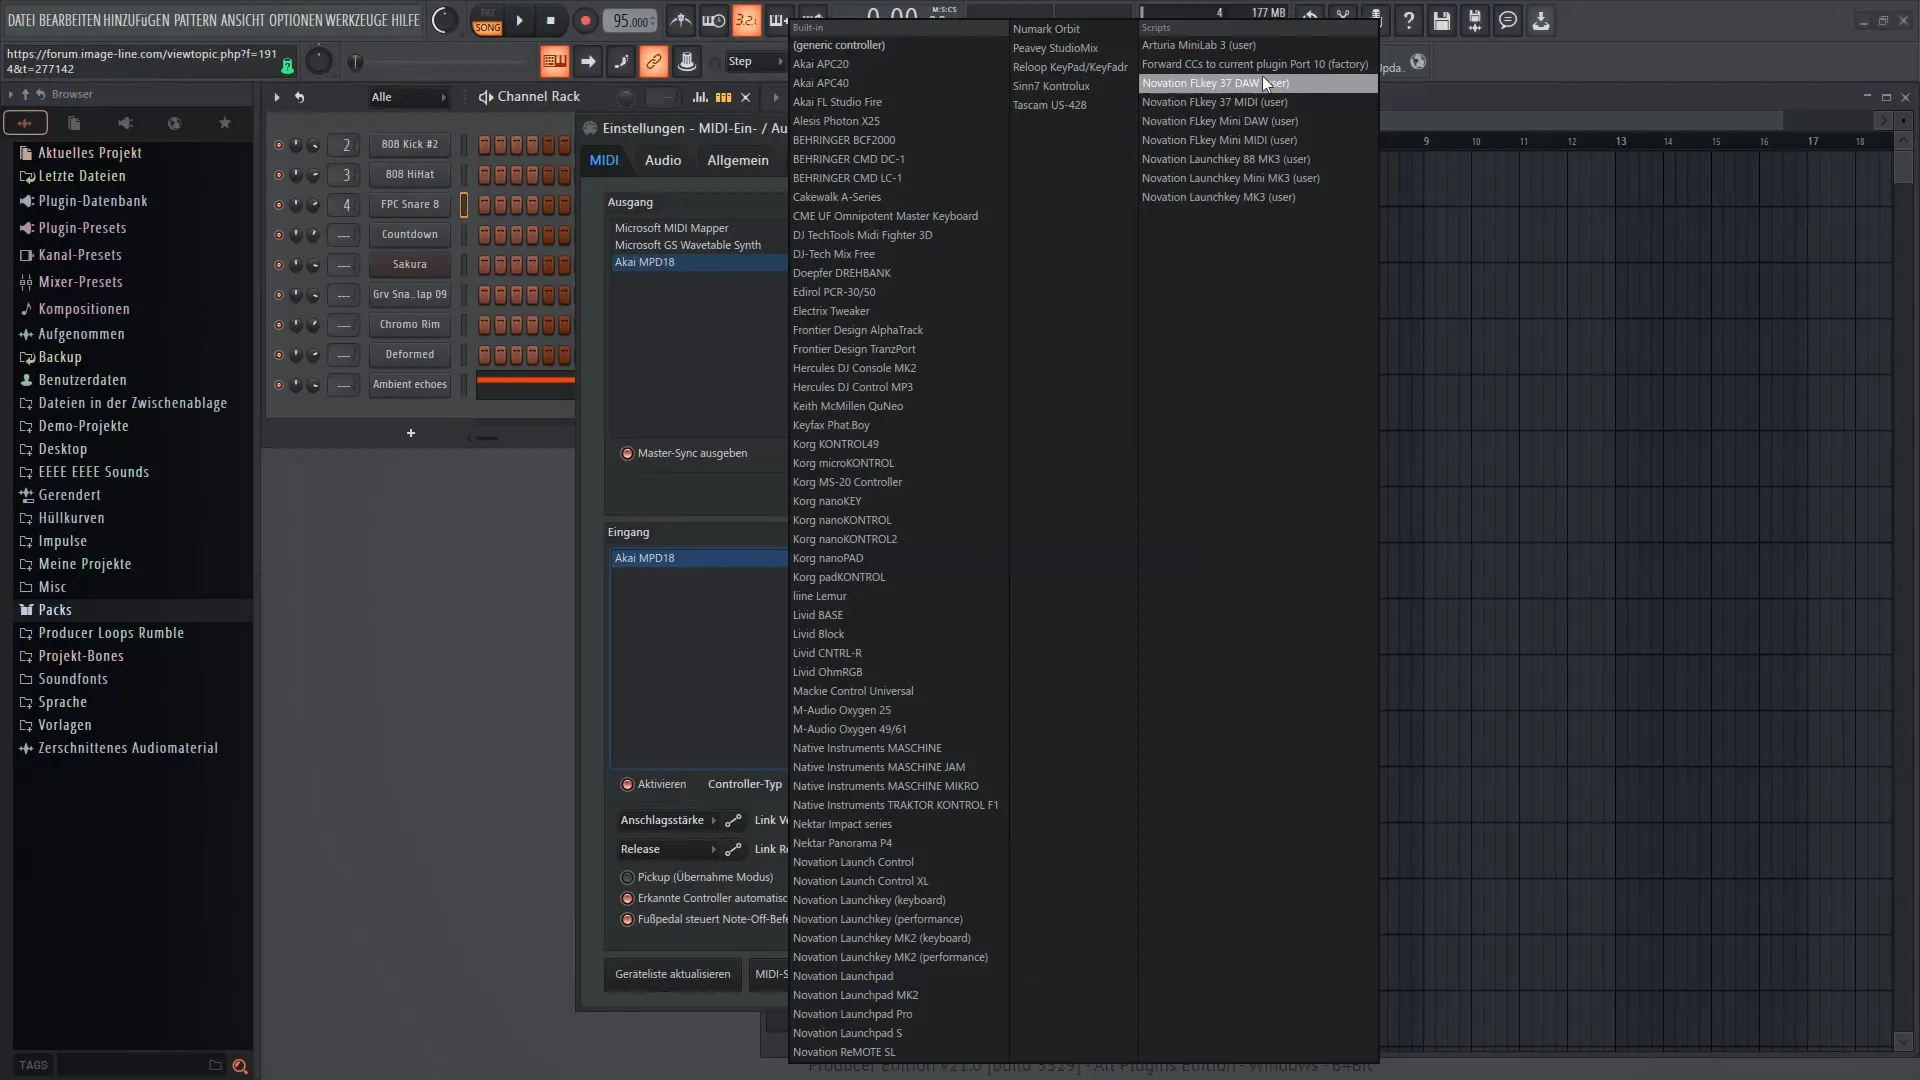Click the Audio tab in settings
The height and width of the screenshot is (1080, 1920).
[663, 160]
